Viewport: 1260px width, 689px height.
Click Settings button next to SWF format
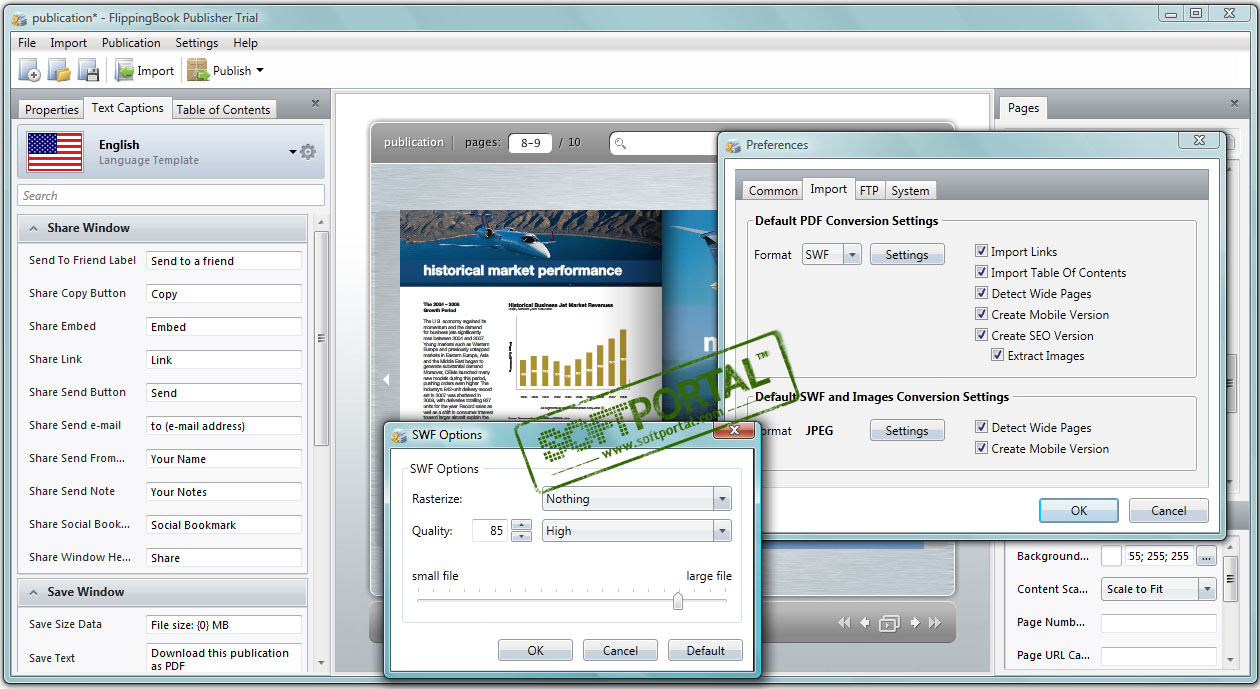tap(906, 255)
